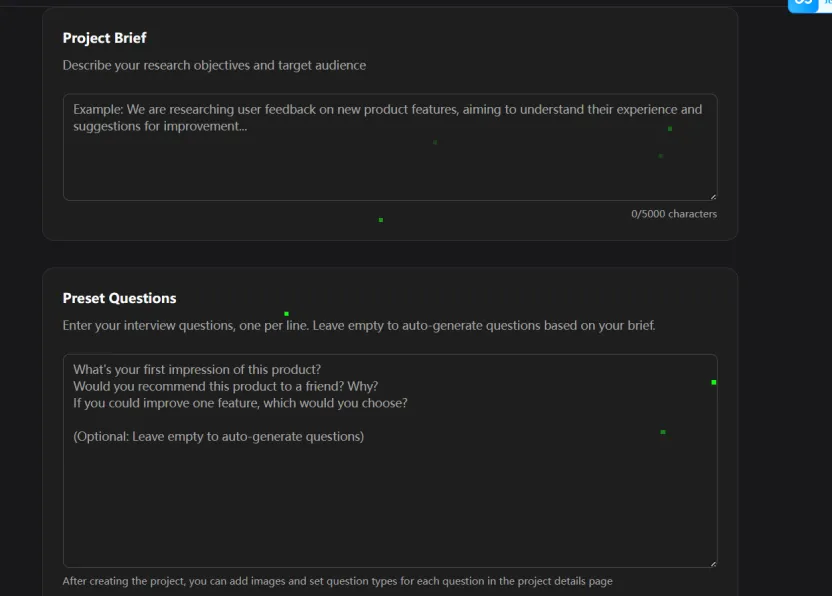Screen dimensions: 832x596
Task: Grab the Project Brief textarea resize handle
Action: click(713, 196)
